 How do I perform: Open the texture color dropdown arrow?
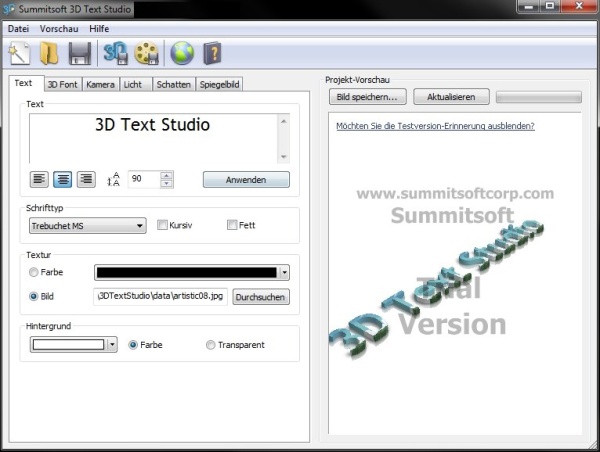point(284,273)
